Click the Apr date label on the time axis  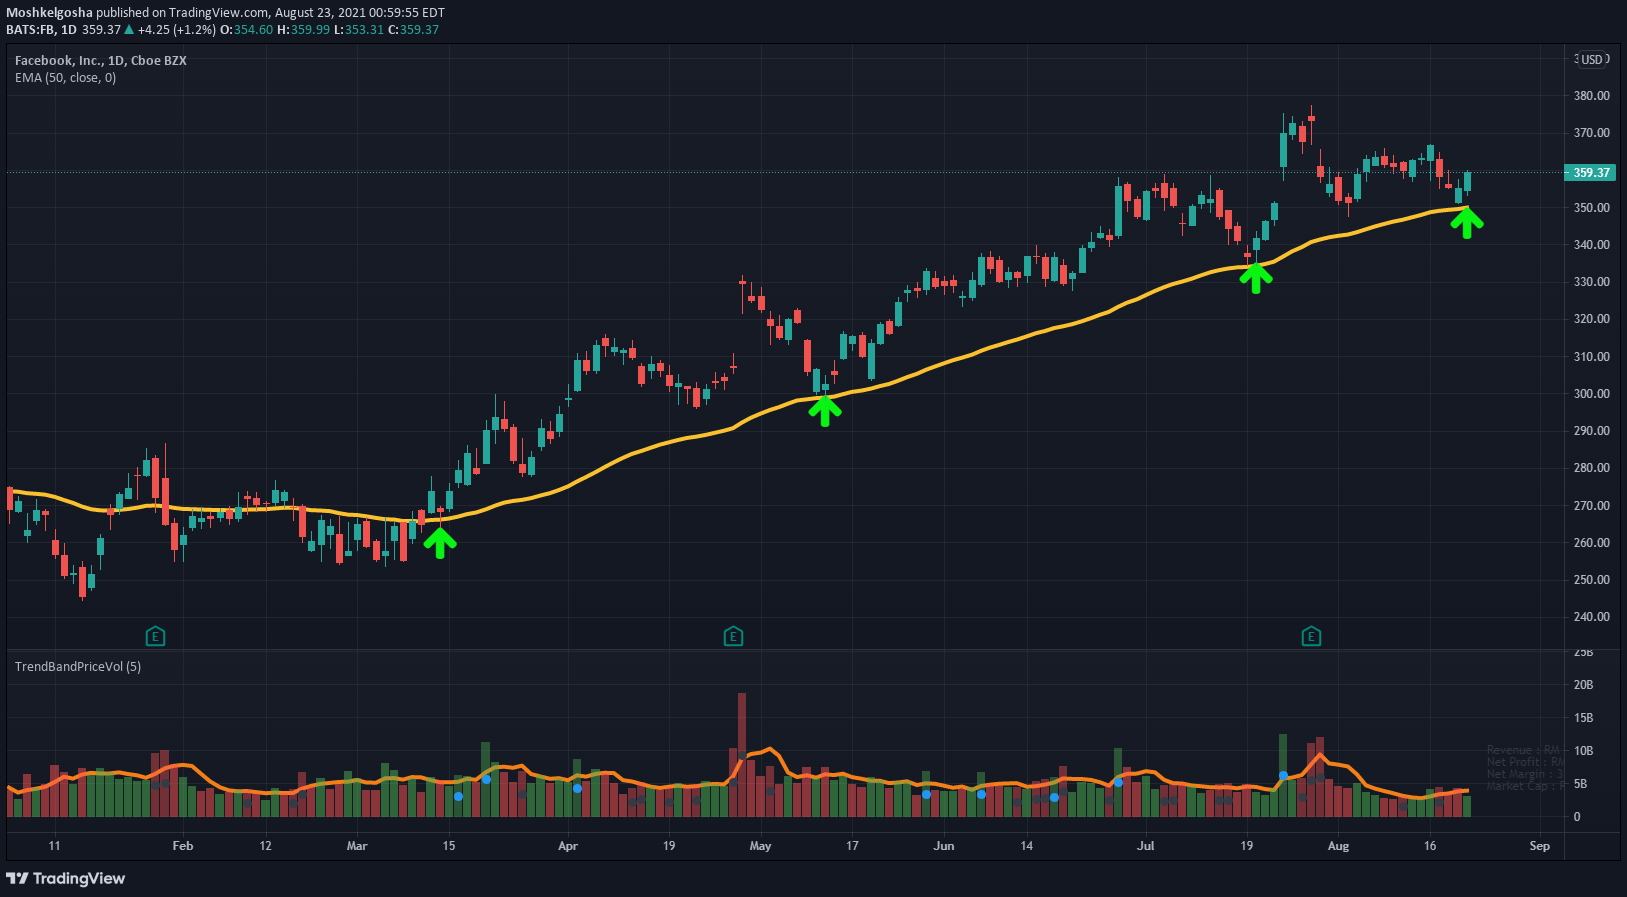(568, 846)
